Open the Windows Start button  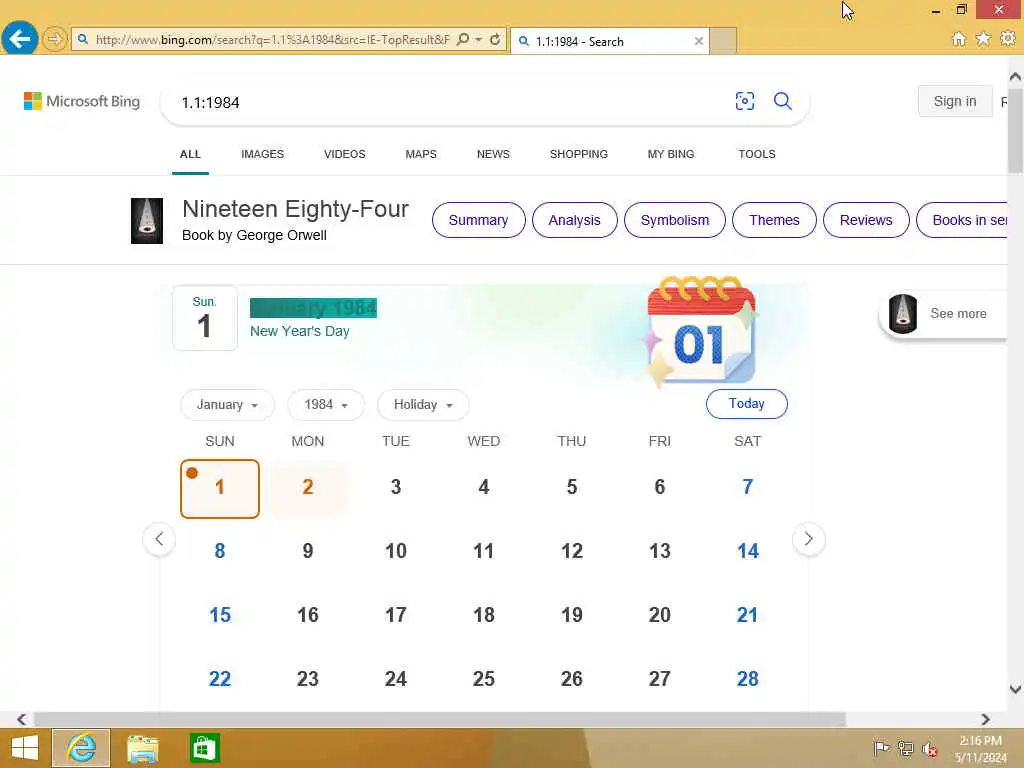[x=25, y=748]
